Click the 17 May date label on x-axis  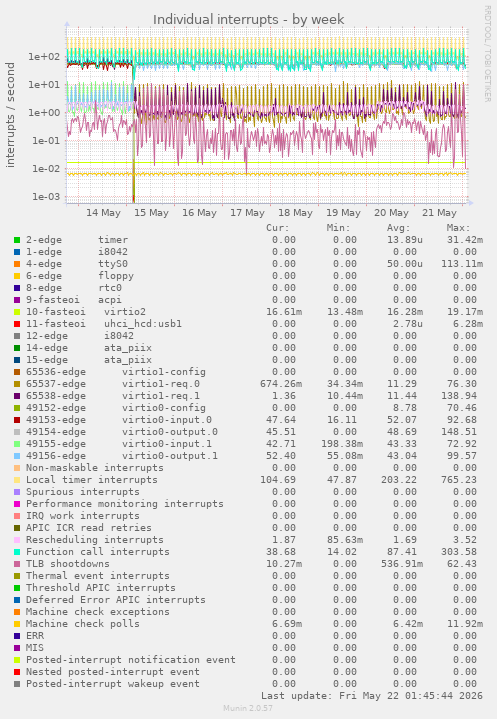click(247, 213)
